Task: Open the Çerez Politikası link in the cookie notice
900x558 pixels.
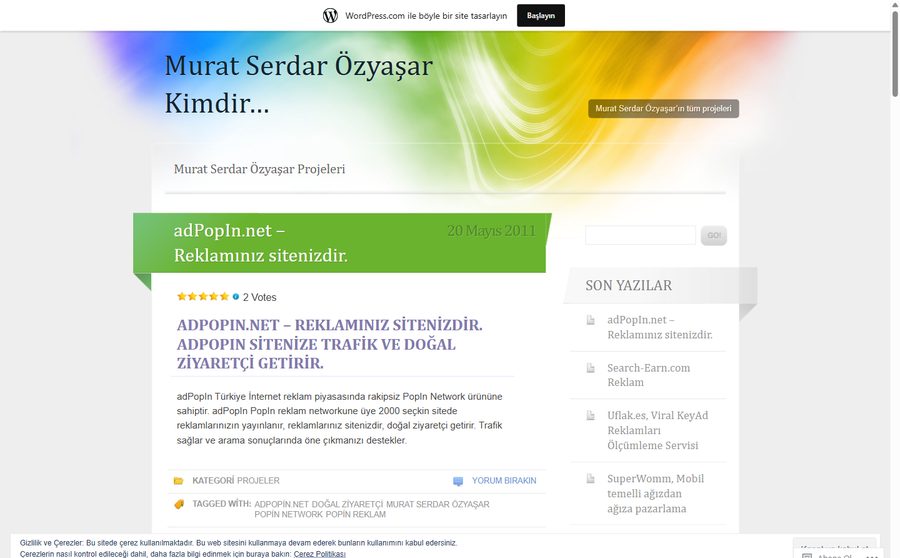Action: (319, 554)
